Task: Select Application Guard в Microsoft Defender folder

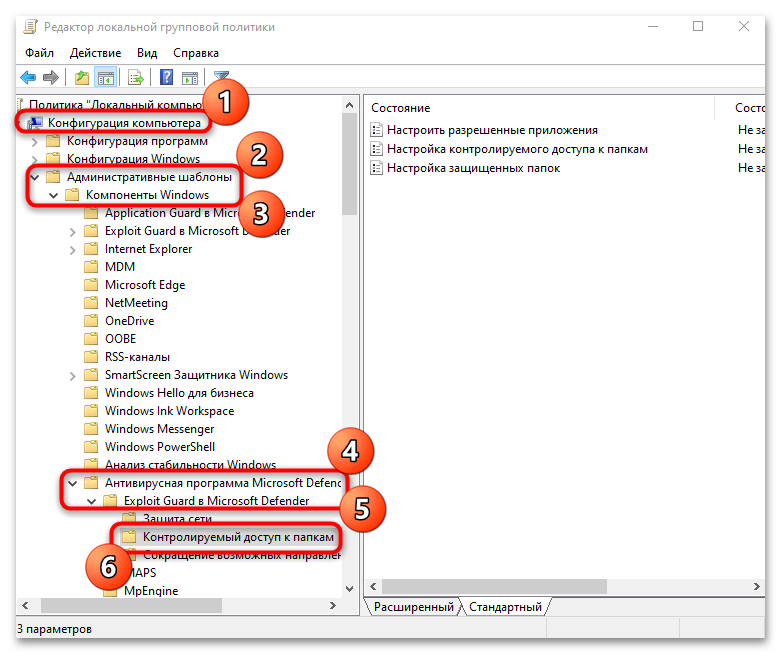Action: pos(210,213)
